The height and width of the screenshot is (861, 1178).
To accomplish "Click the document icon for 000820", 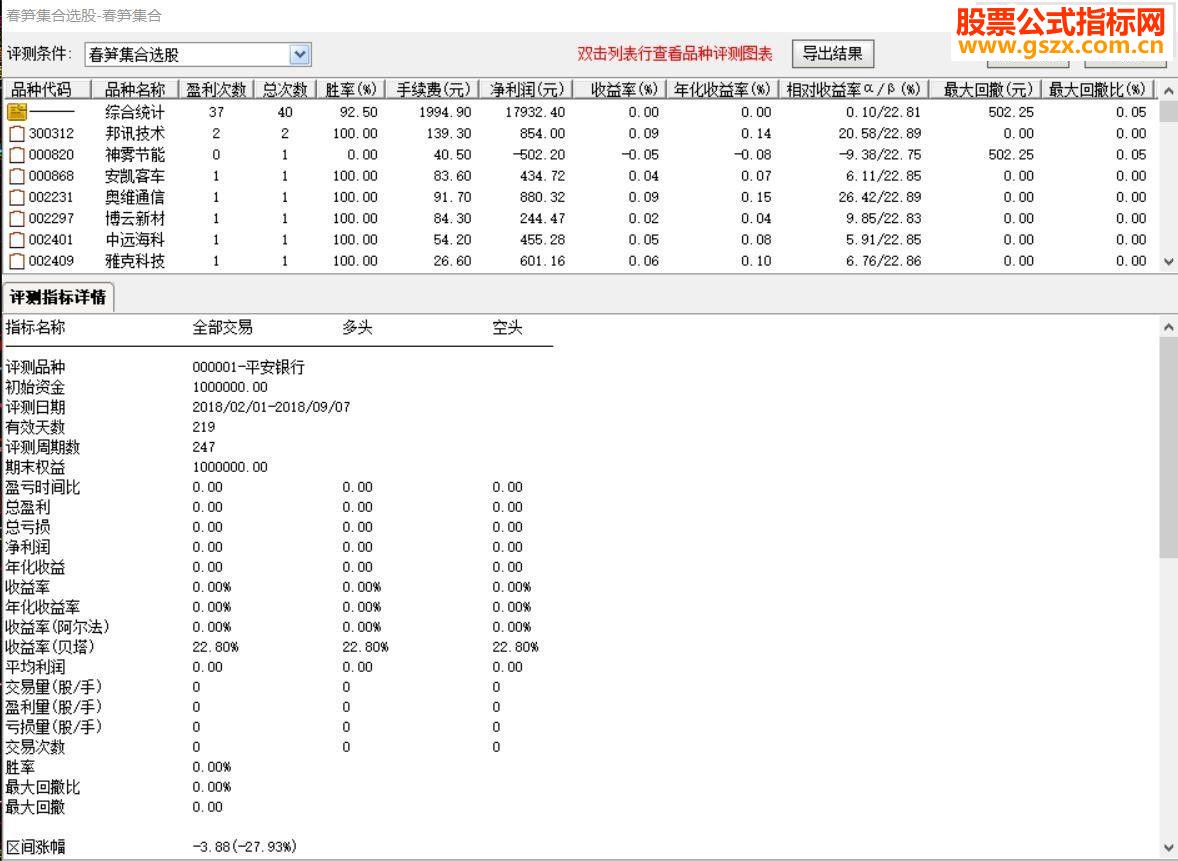I will 17,155.
